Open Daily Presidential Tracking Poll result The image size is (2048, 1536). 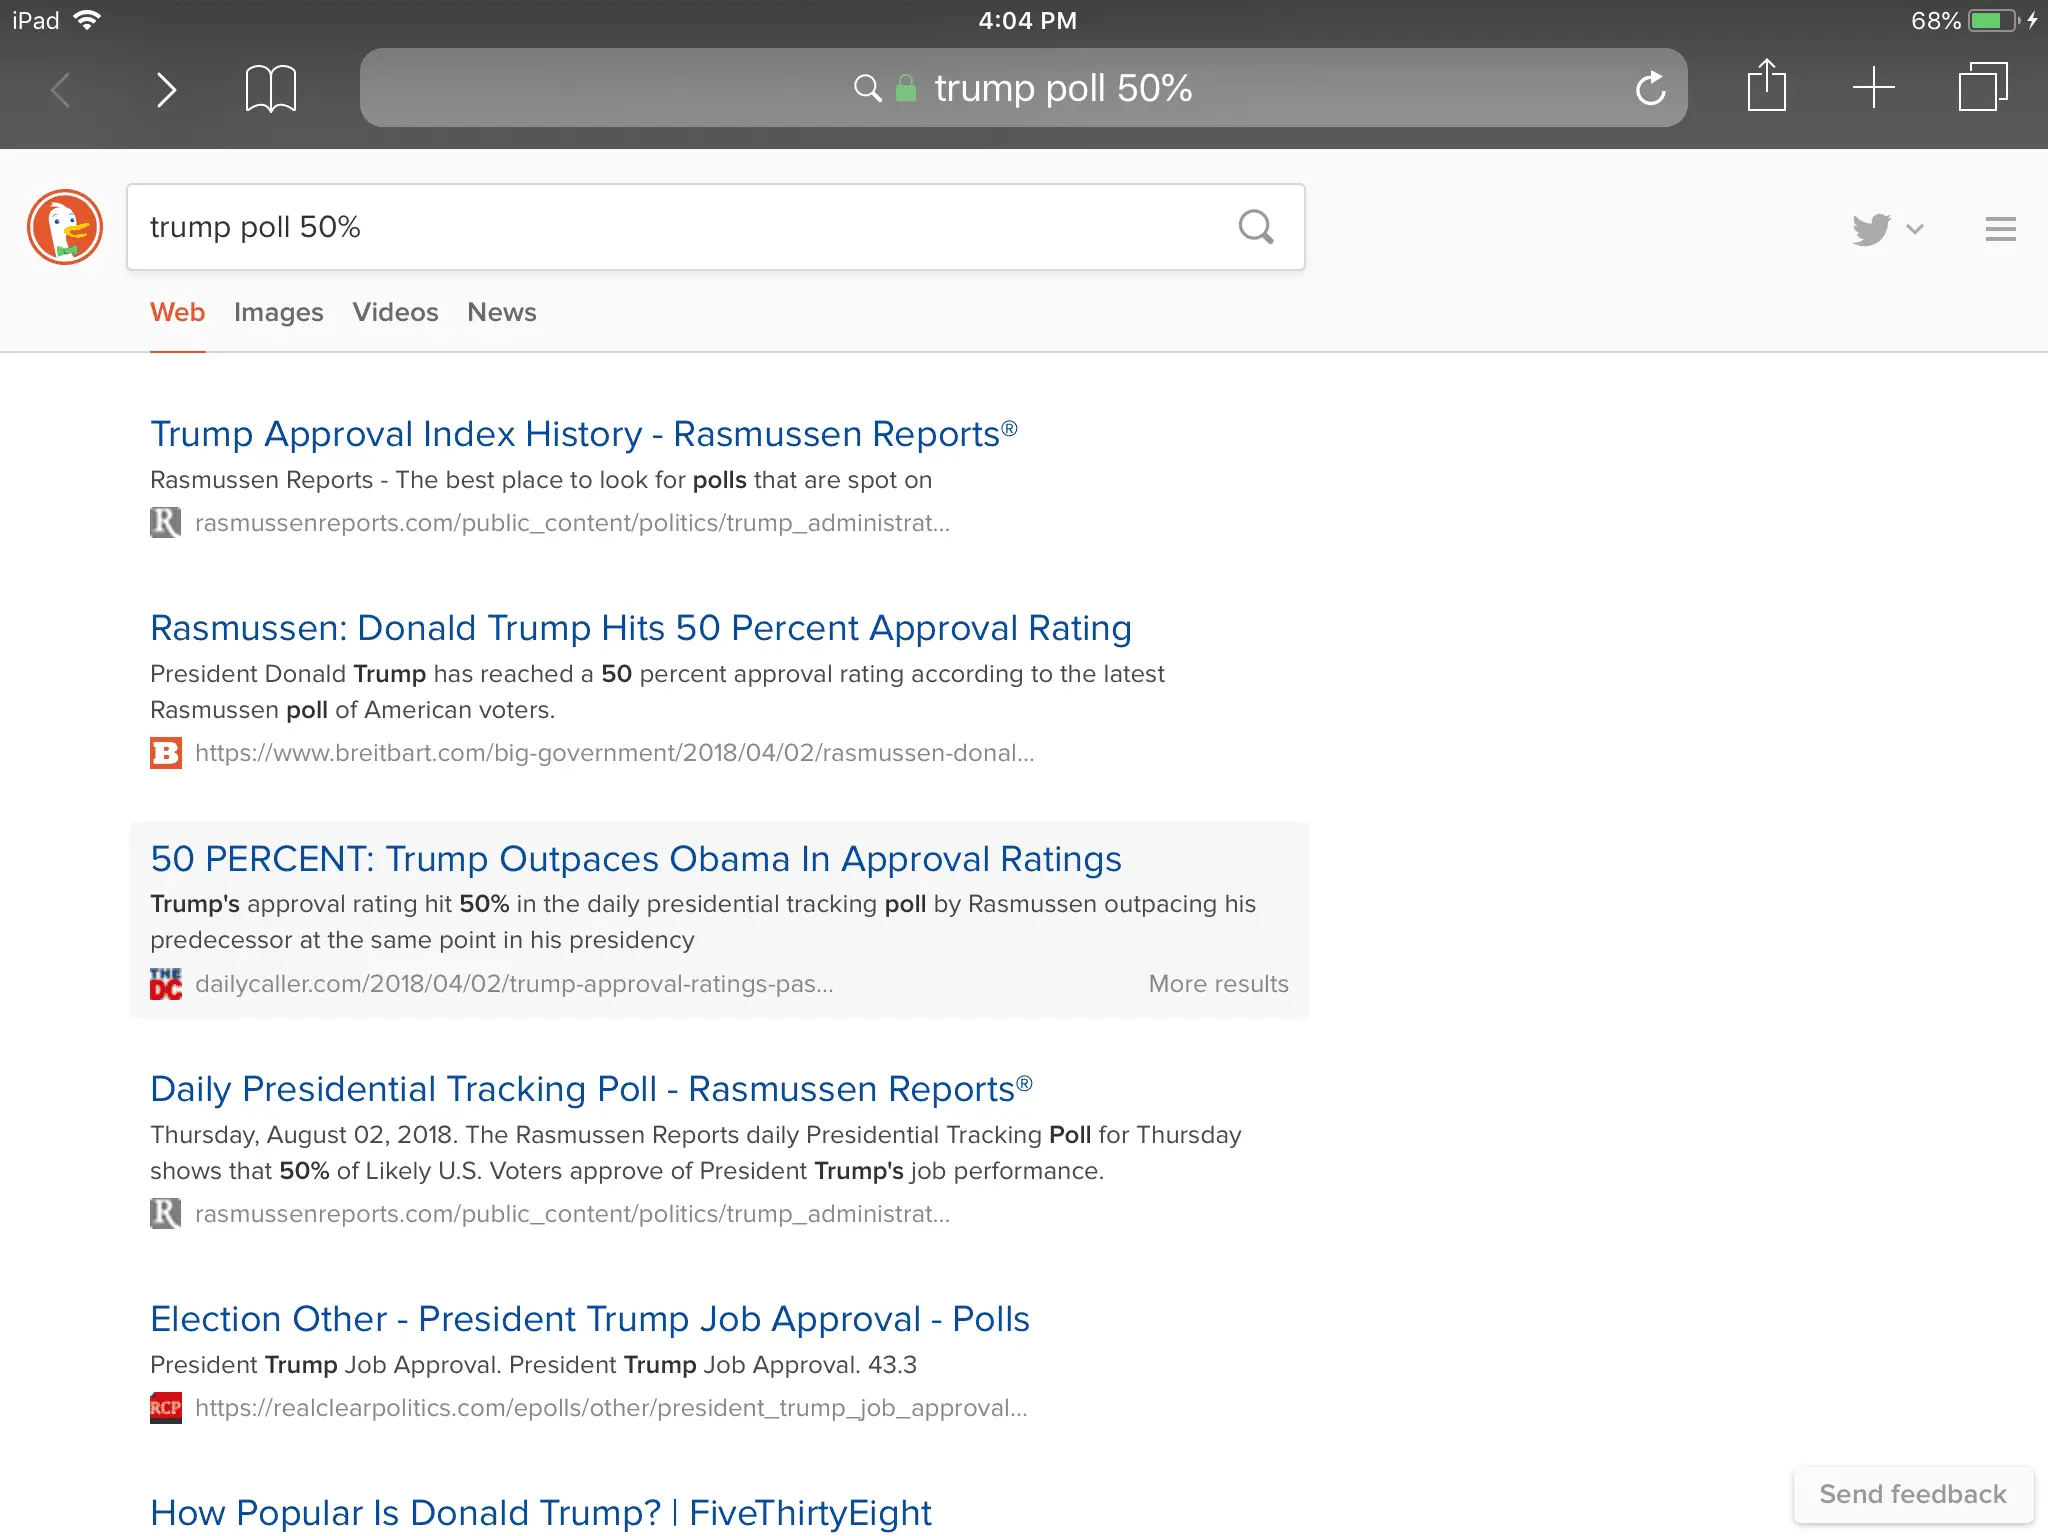pos(590,1089)
